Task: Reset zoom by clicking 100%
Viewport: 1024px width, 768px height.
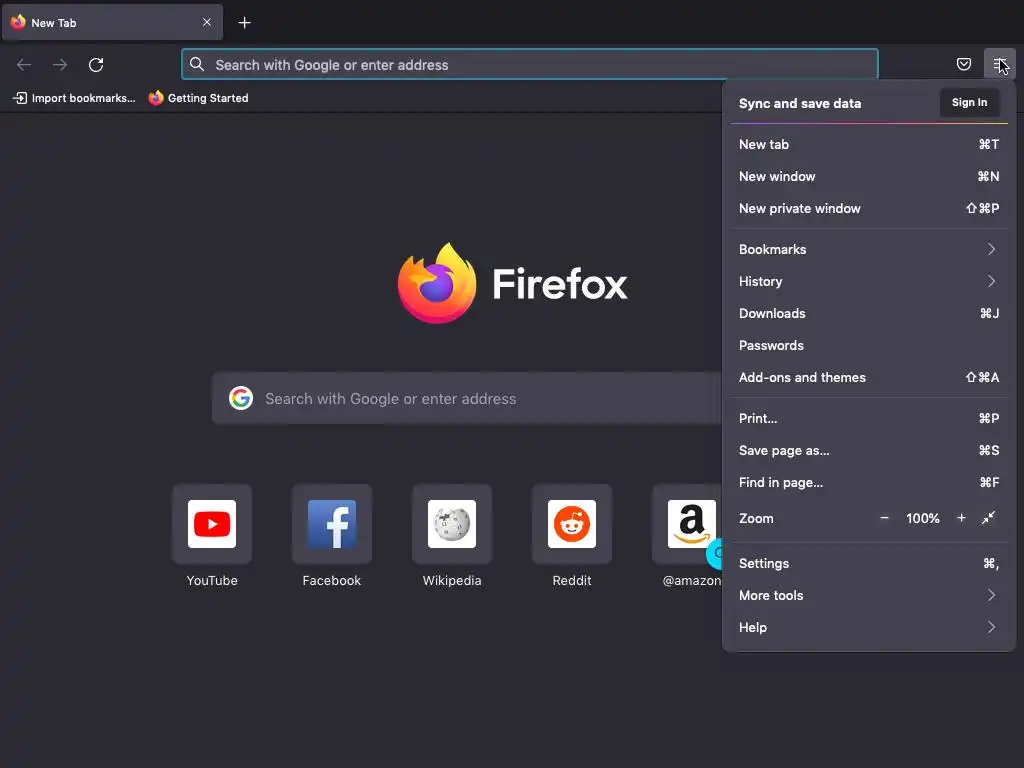Action: click(x=922, y=519)
